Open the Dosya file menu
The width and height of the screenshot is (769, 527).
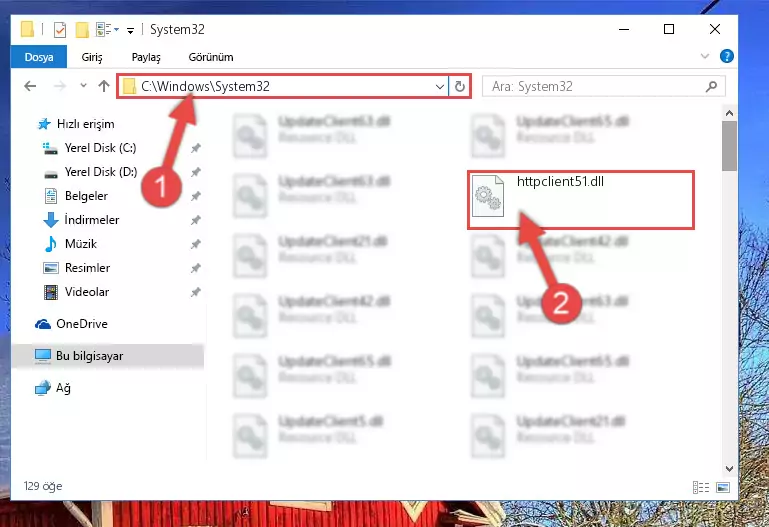(x=39, y=57)
